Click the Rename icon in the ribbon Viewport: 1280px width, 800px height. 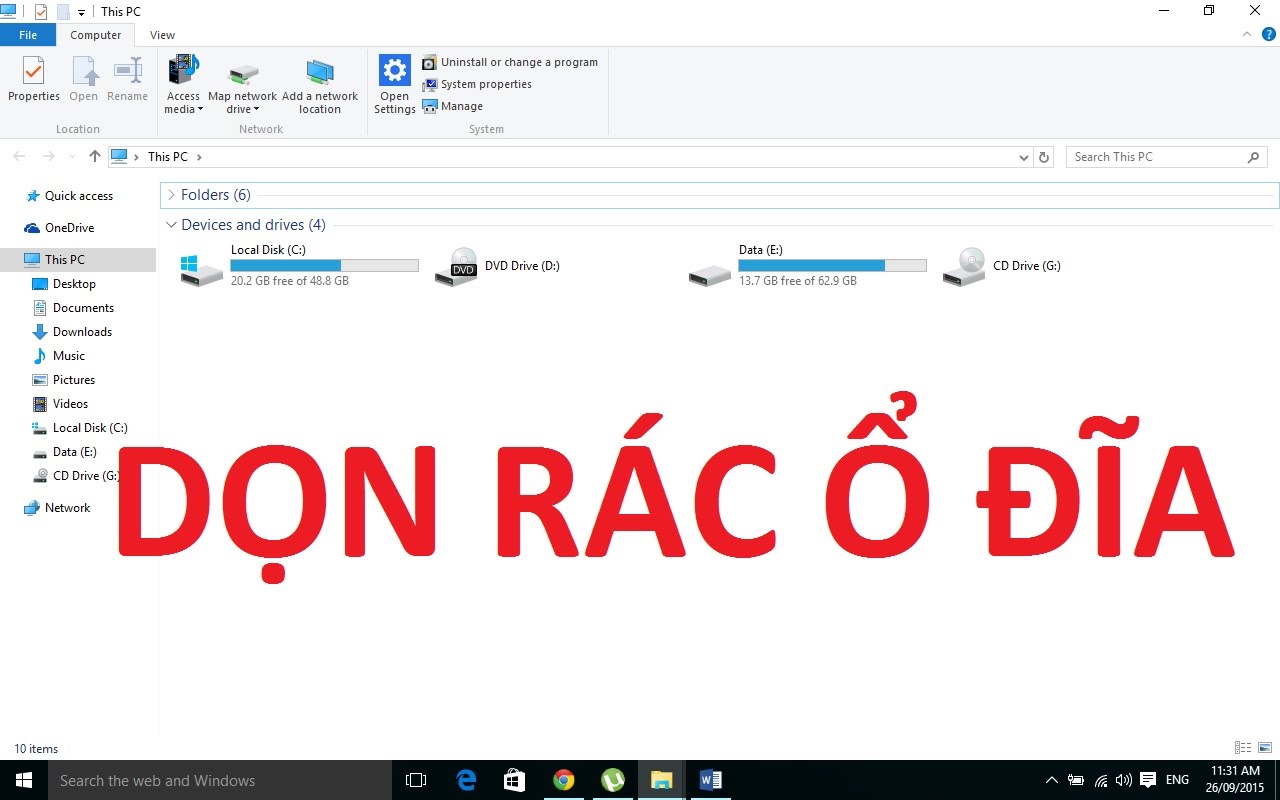click(x=127, y=80)
